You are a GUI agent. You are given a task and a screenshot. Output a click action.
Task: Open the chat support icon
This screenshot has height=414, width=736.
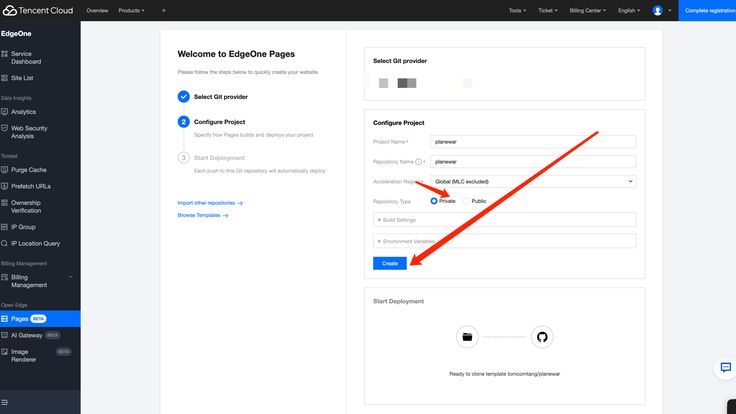click(726, 367)
